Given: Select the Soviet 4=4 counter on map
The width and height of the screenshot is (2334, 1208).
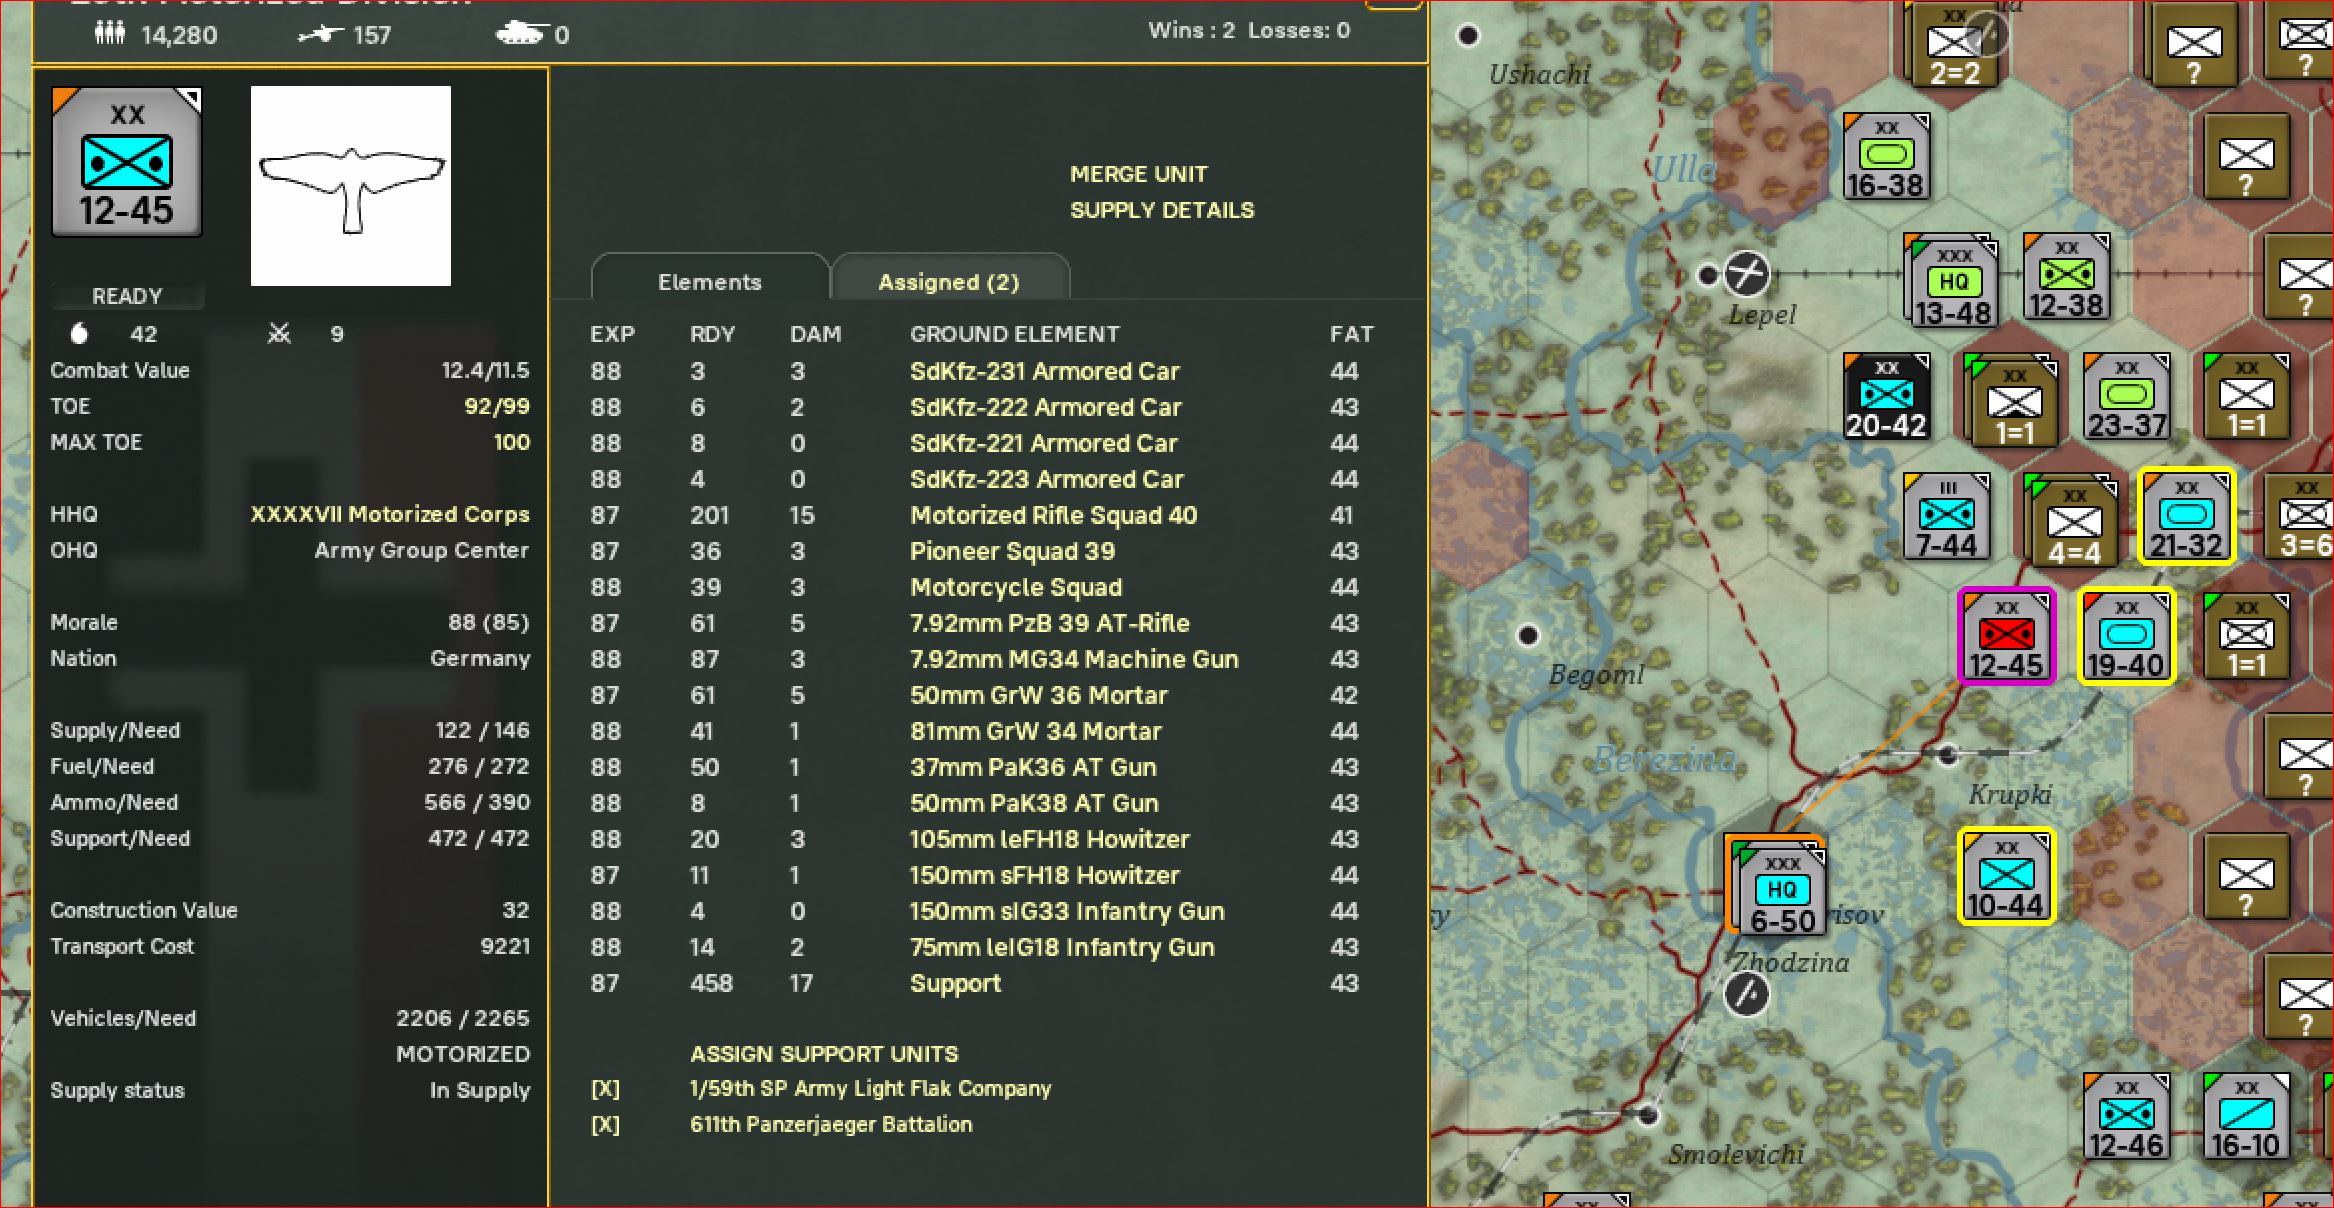Looking at the screenshot, I should (x=2073, y=522).
